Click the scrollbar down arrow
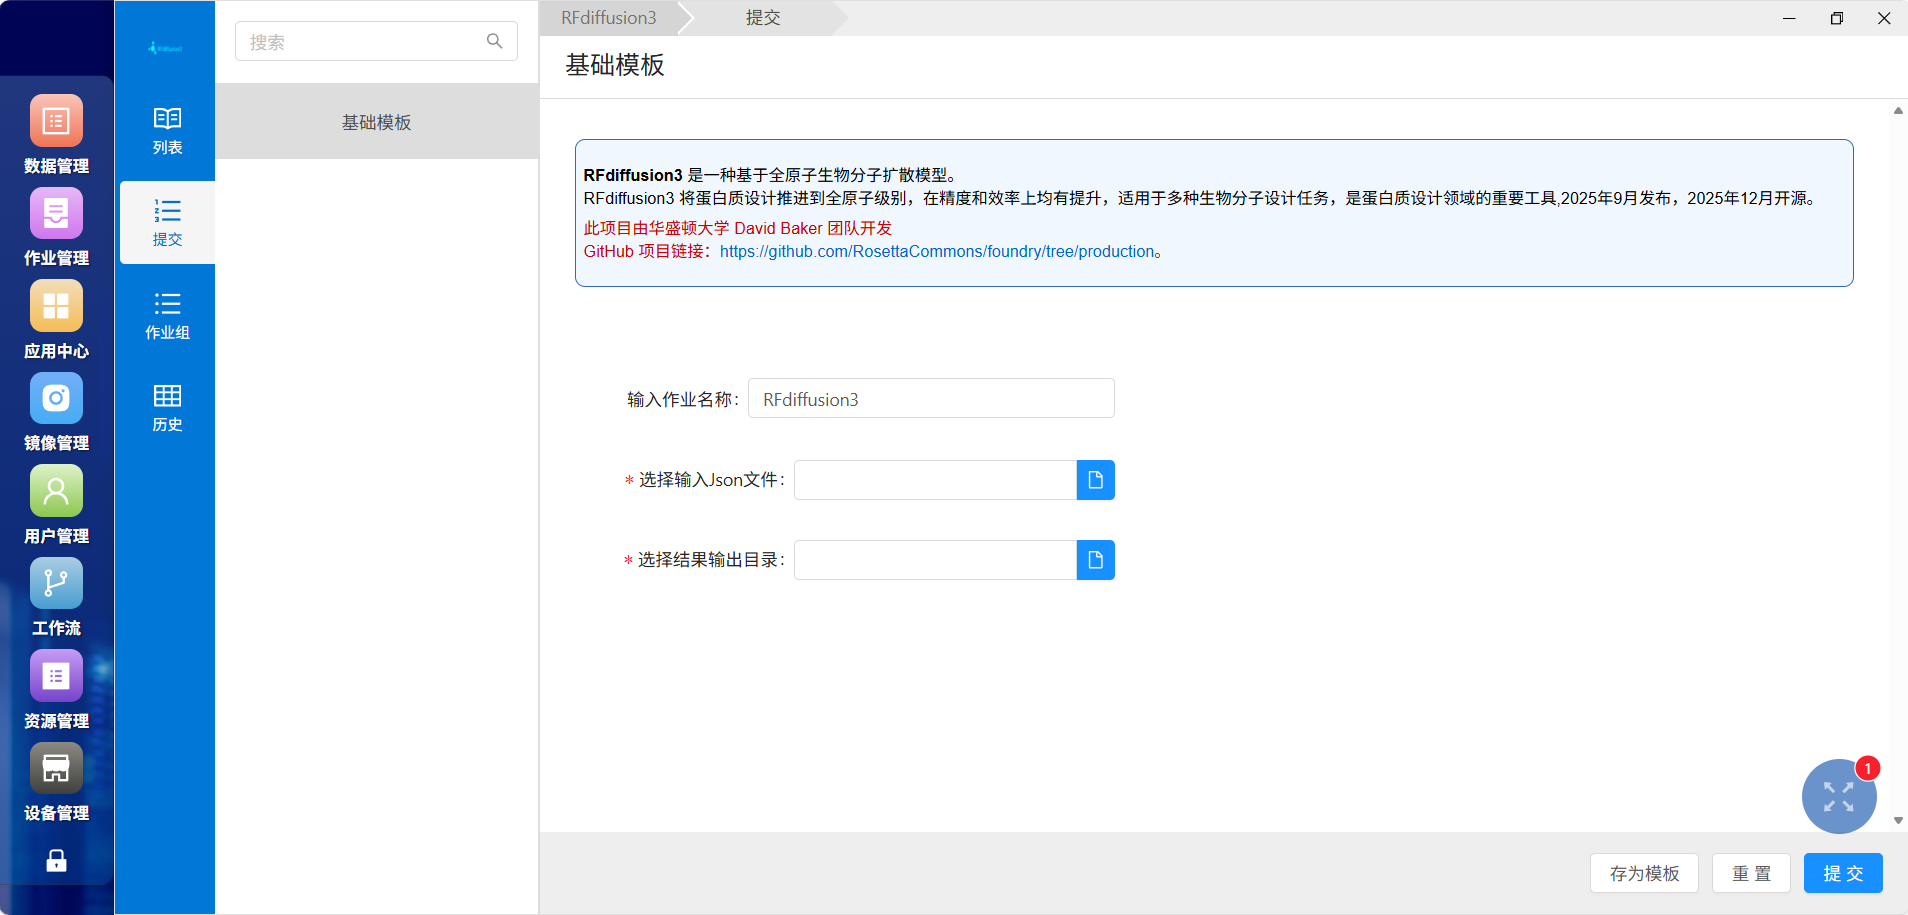The image size is (1908, 915). point(1898,820)
